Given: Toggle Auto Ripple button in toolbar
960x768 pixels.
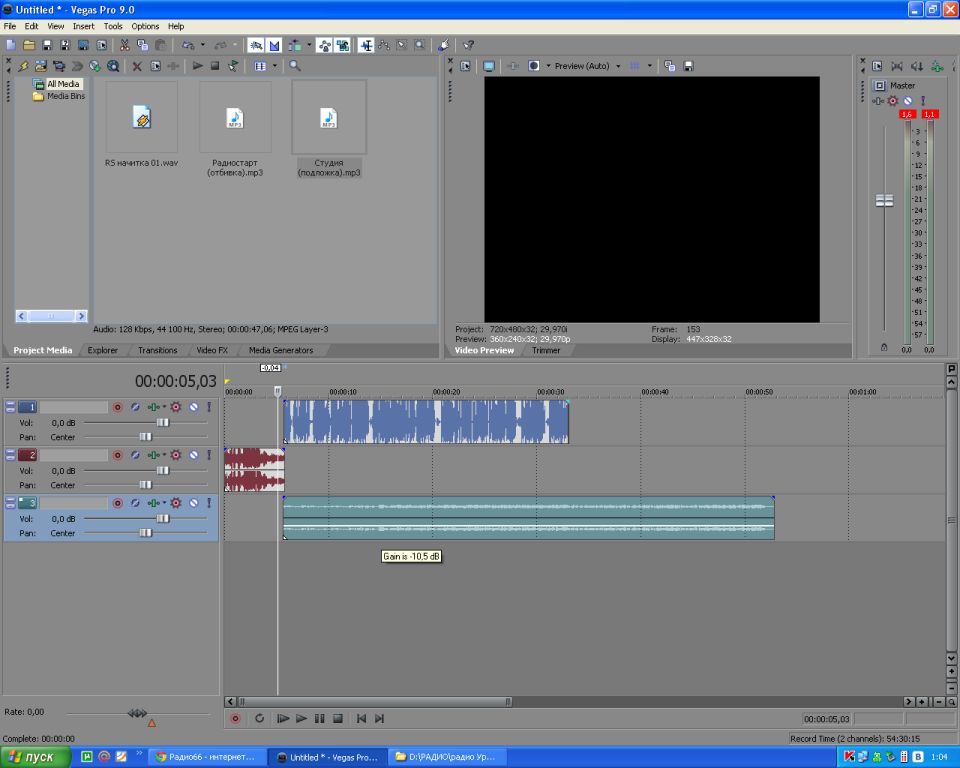Looking at the screenshot, I should (295, 45).
